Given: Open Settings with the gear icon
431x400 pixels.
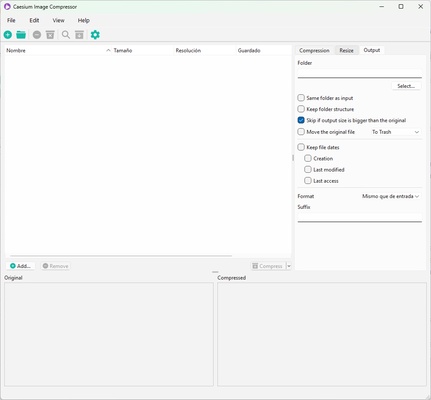Looking at the screenshot, I should [95, 35].
